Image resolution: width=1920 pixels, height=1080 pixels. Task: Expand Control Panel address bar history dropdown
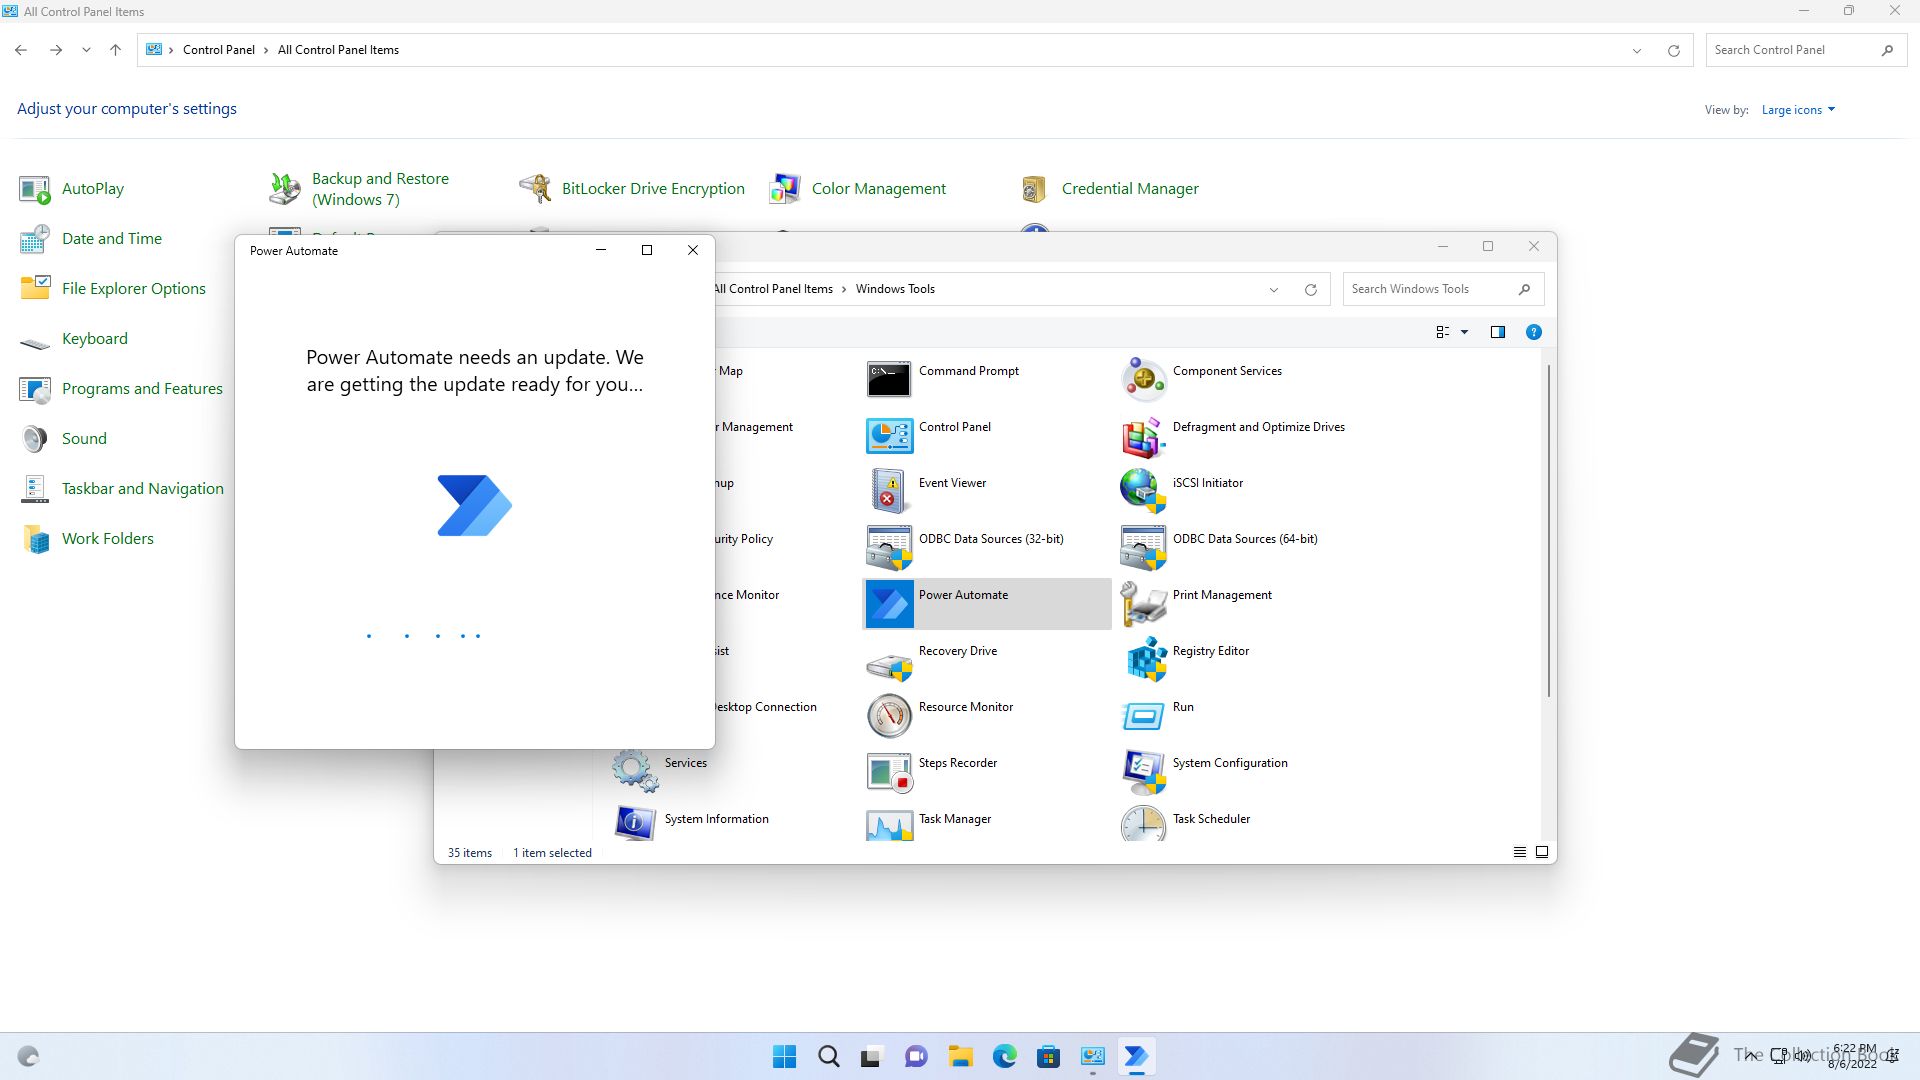pyautogui.click(x=1637, y=50)
